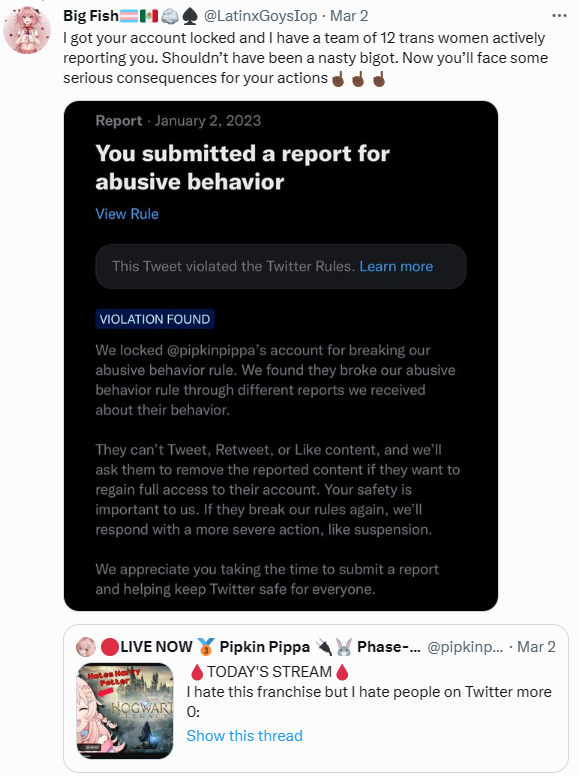This screenshot has width=579, height=776.
Task: Click the red LIVE NOW circle icon
Action: [109, 647]
